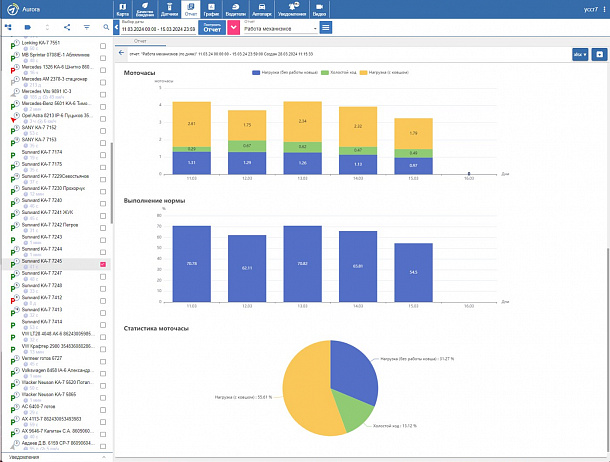The image size is (610, 462).
Task: Click the sort up-down arrows icon
Action: (x=47, y=27)
